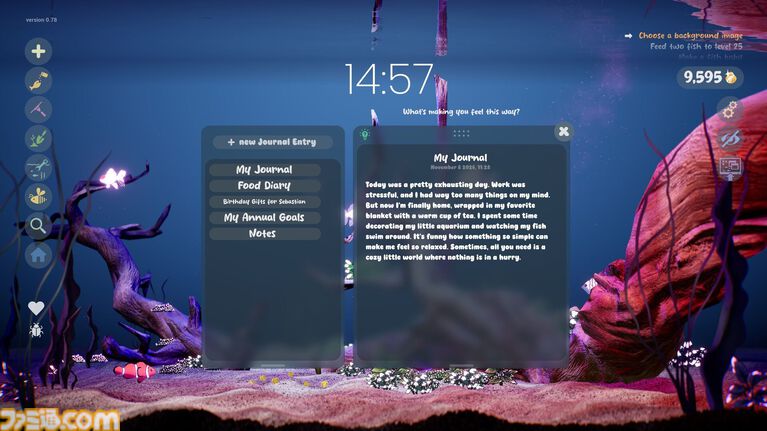Select the 'Feed two fish to level 25' task
The height and width of the screenshot is (431, 767).
click(x=696, y=46)
